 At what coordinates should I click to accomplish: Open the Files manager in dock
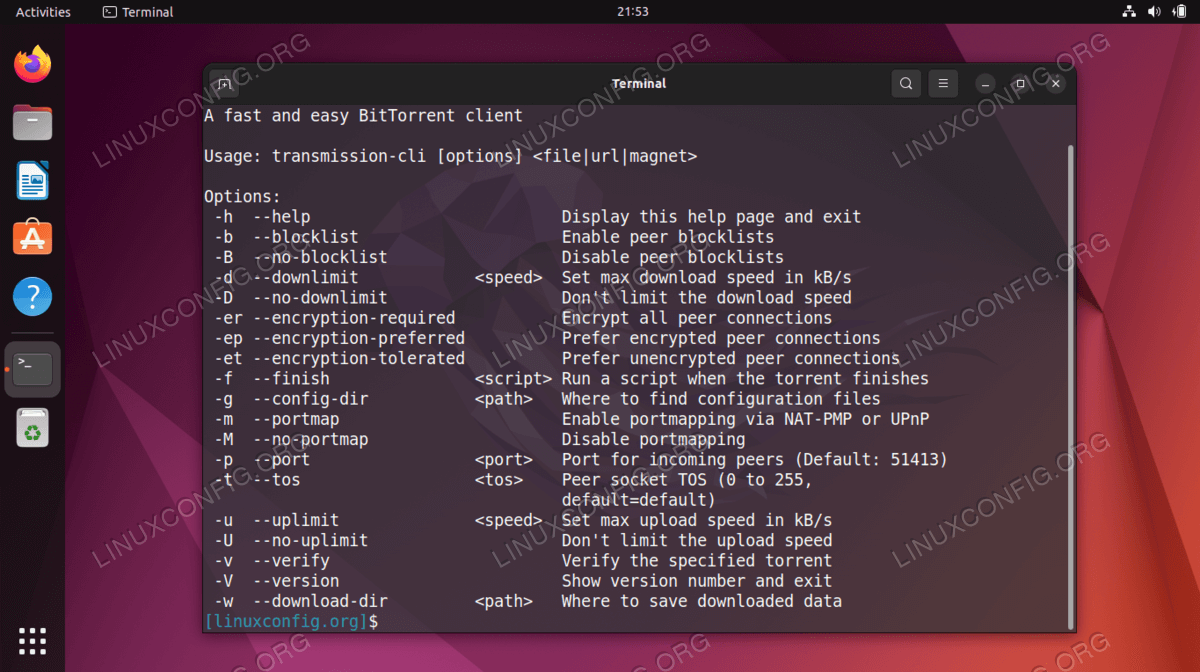coord(32,124)
